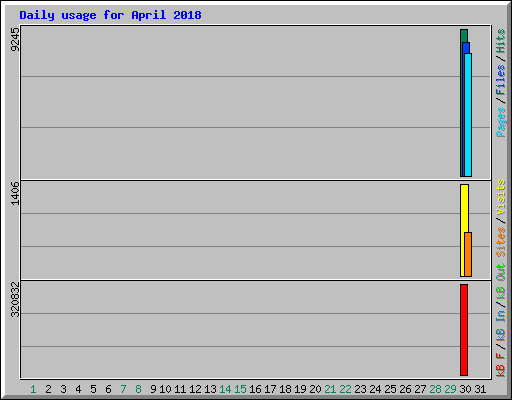
Task: Click day 30 on the x-axis
Action: [465, 389]
